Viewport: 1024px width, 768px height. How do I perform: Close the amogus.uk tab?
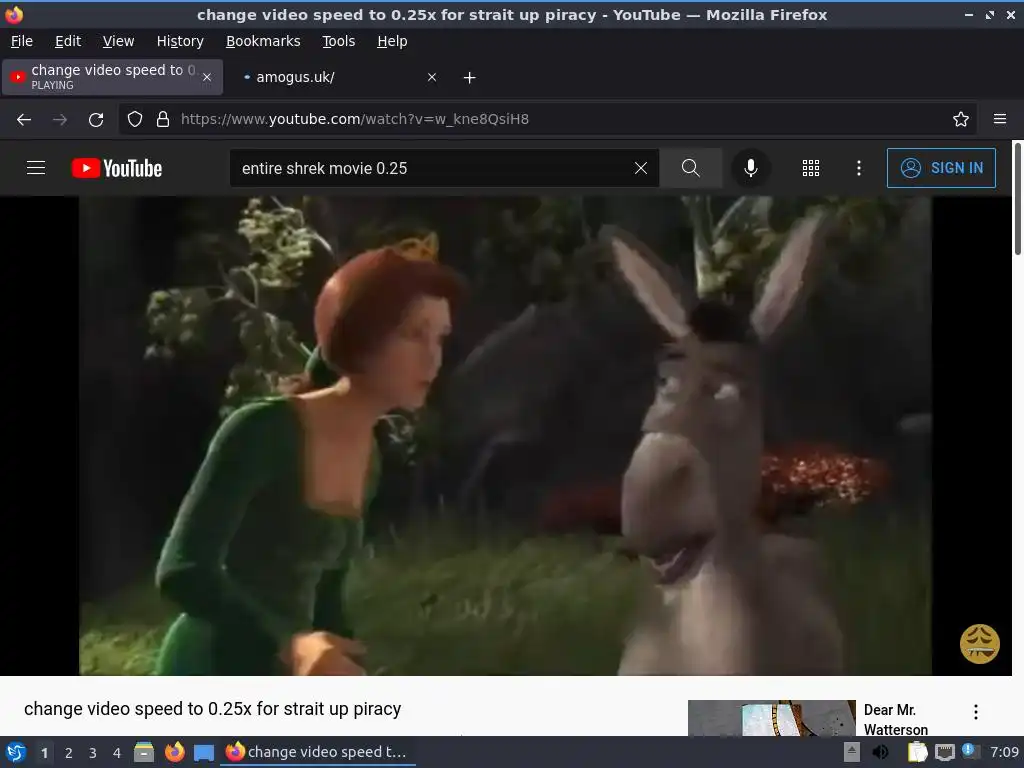click(x=432, y=77)
